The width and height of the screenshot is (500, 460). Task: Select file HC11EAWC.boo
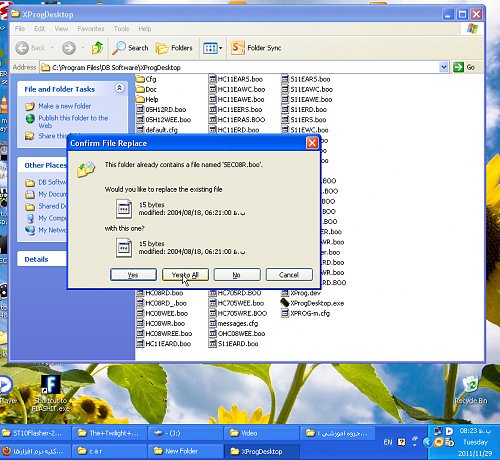237,89
